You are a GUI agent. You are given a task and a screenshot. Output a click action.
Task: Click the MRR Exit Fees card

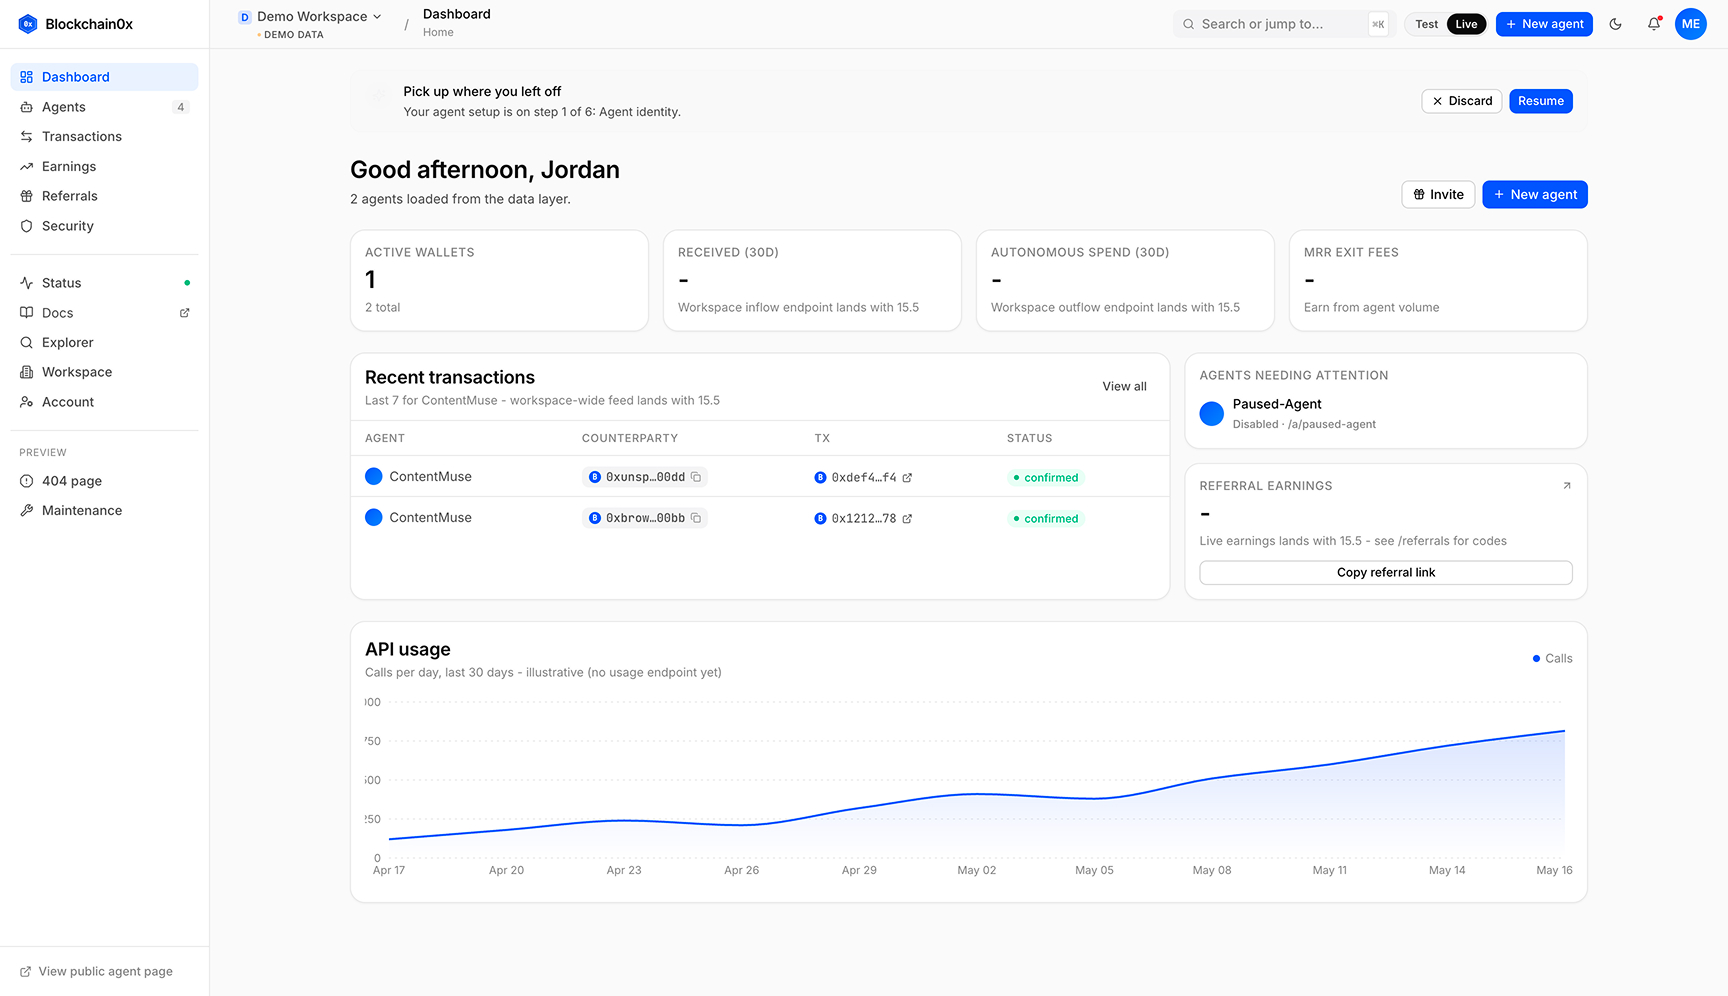tap(1438, 281)
